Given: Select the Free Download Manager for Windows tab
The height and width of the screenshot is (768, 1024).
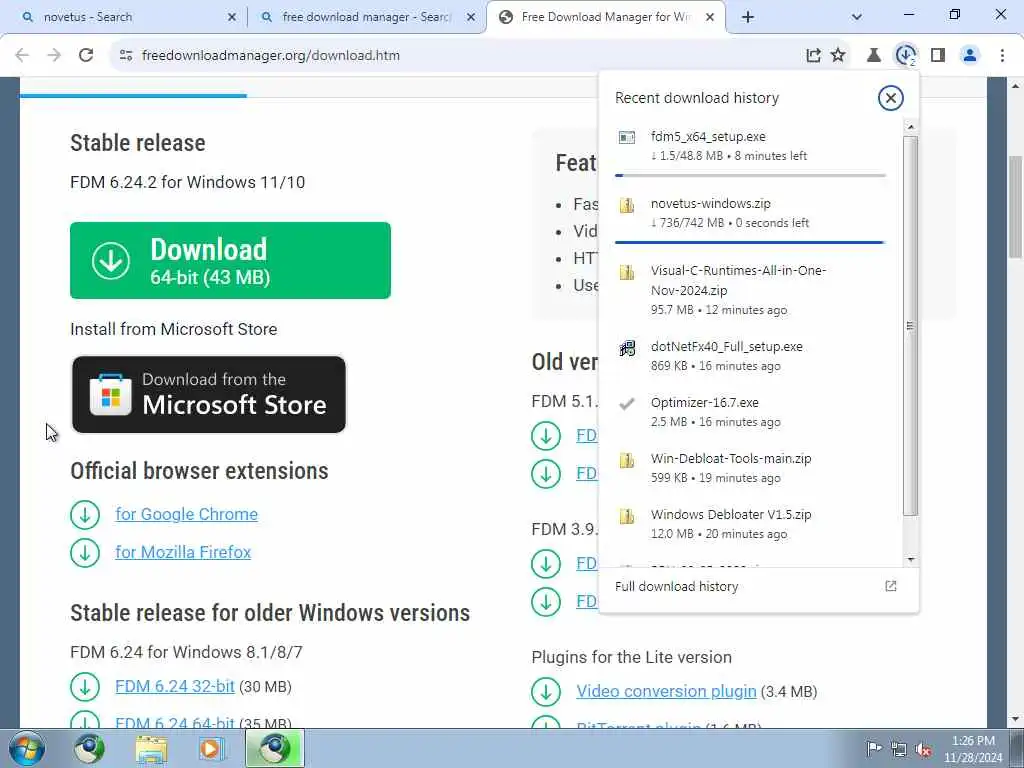Looking at the screenshot, I should coord(606,18).
